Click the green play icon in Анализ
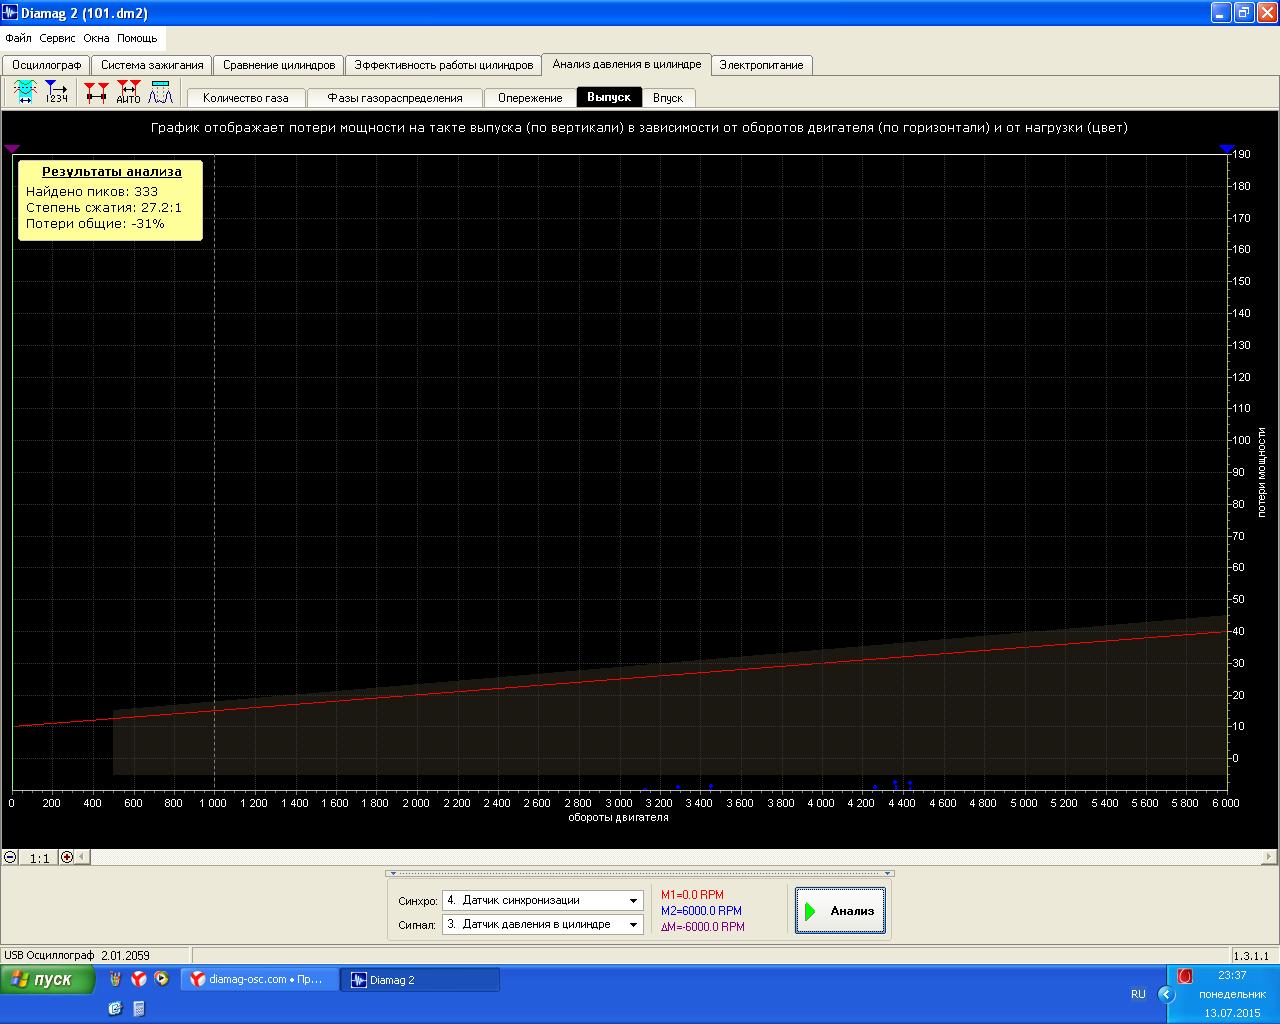 pyautogui.click(x=811, y=911)
